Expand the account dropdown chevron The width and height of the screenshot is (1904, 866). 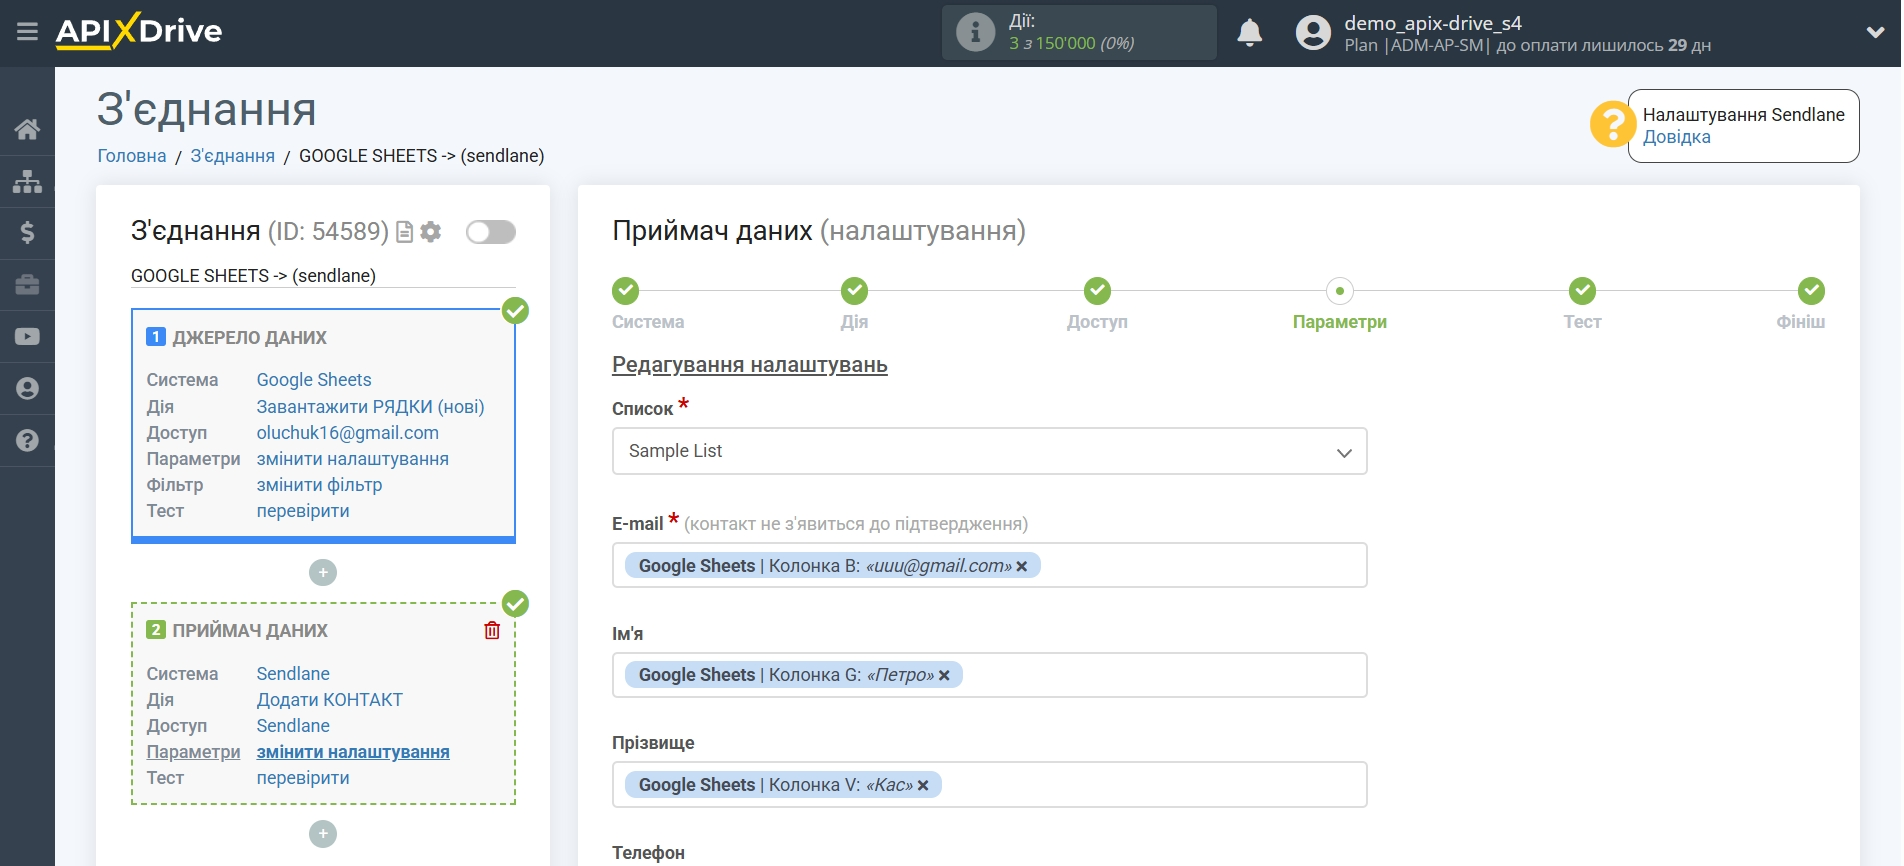click(x=1875, y=32)
